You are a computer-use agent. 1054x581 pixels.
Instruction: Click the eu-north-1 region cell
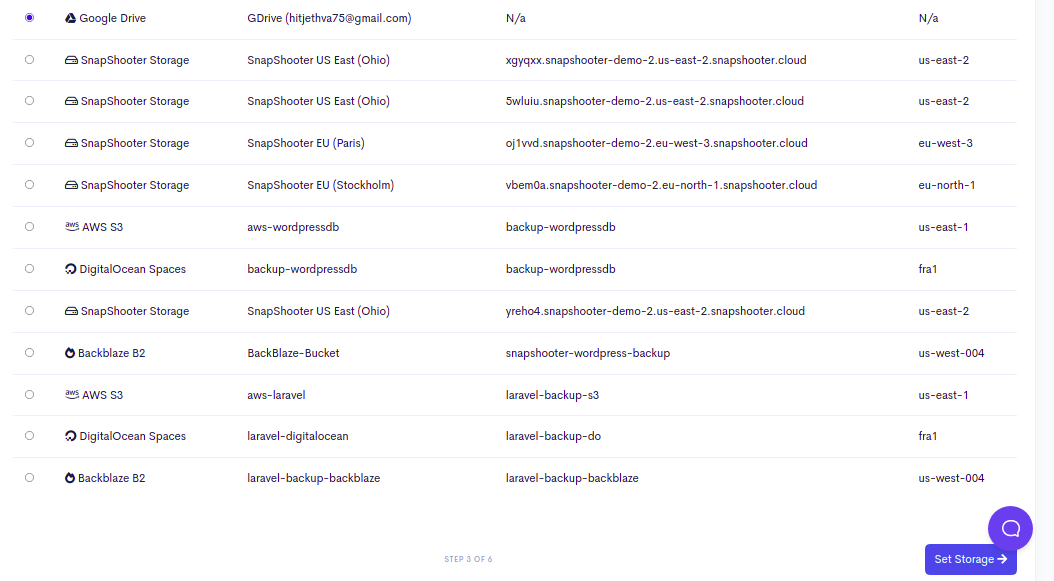tap(946, 185)
